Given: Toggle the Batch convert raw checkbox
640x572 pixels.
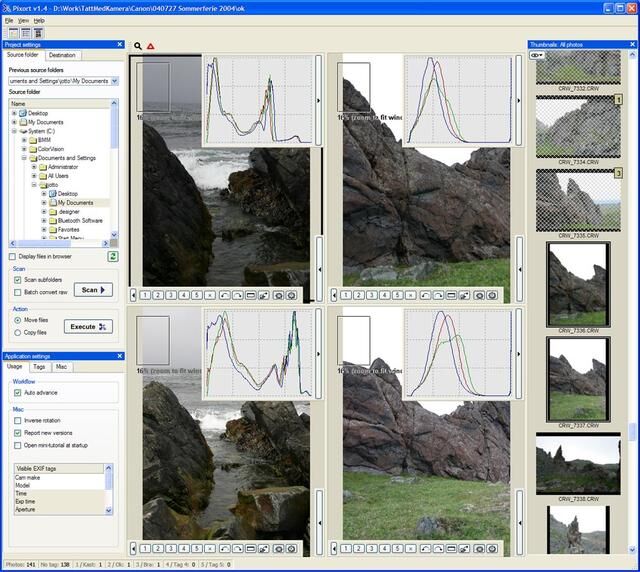Looking at the screenshot, I should tap(18, 292).
